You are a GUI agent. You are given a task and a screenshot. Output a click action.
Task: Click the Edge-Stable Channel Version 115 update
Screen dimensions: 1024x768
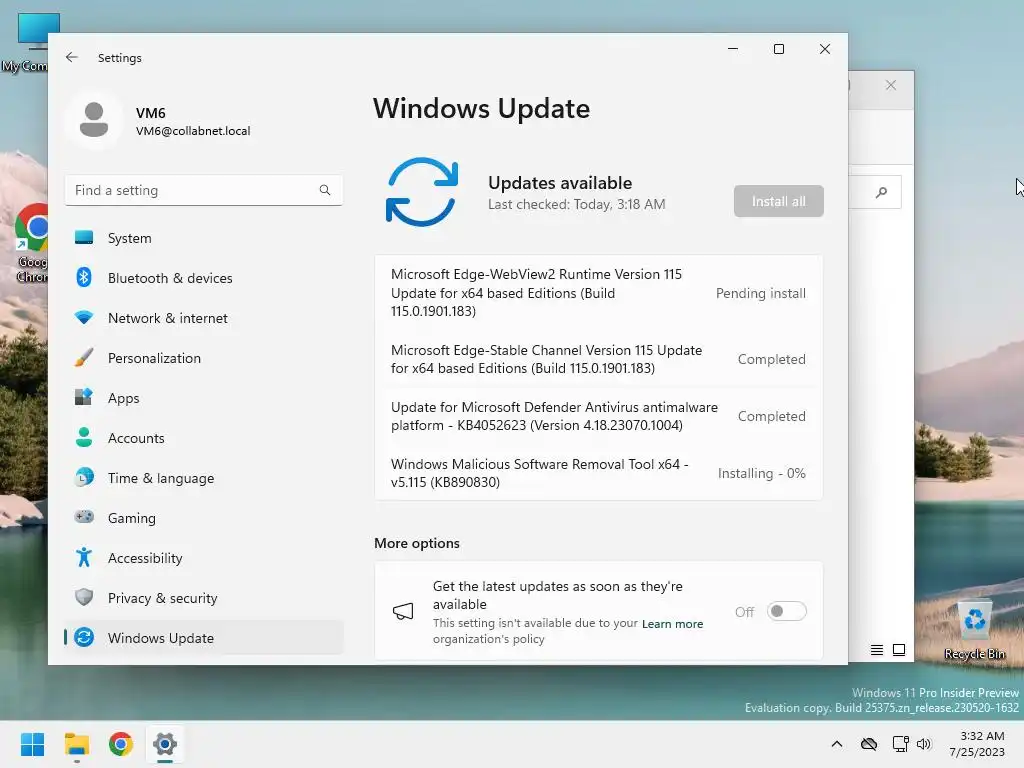(598, 359)
